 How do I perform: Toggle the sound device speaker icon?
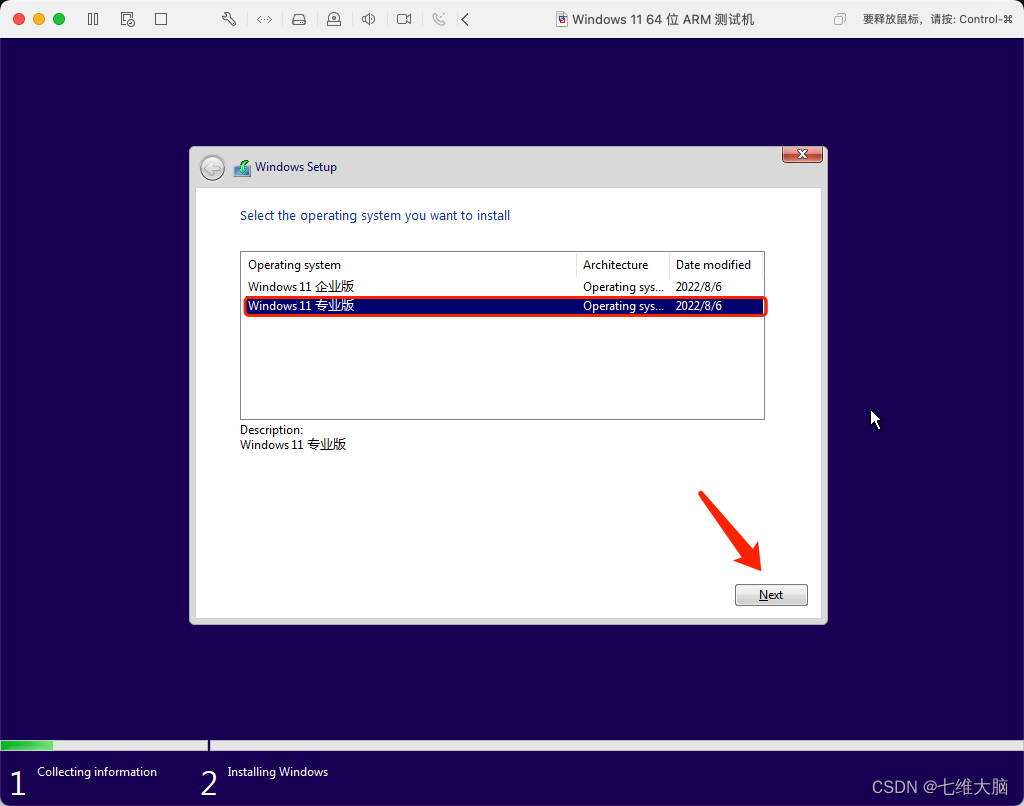[x=368, y=19]
